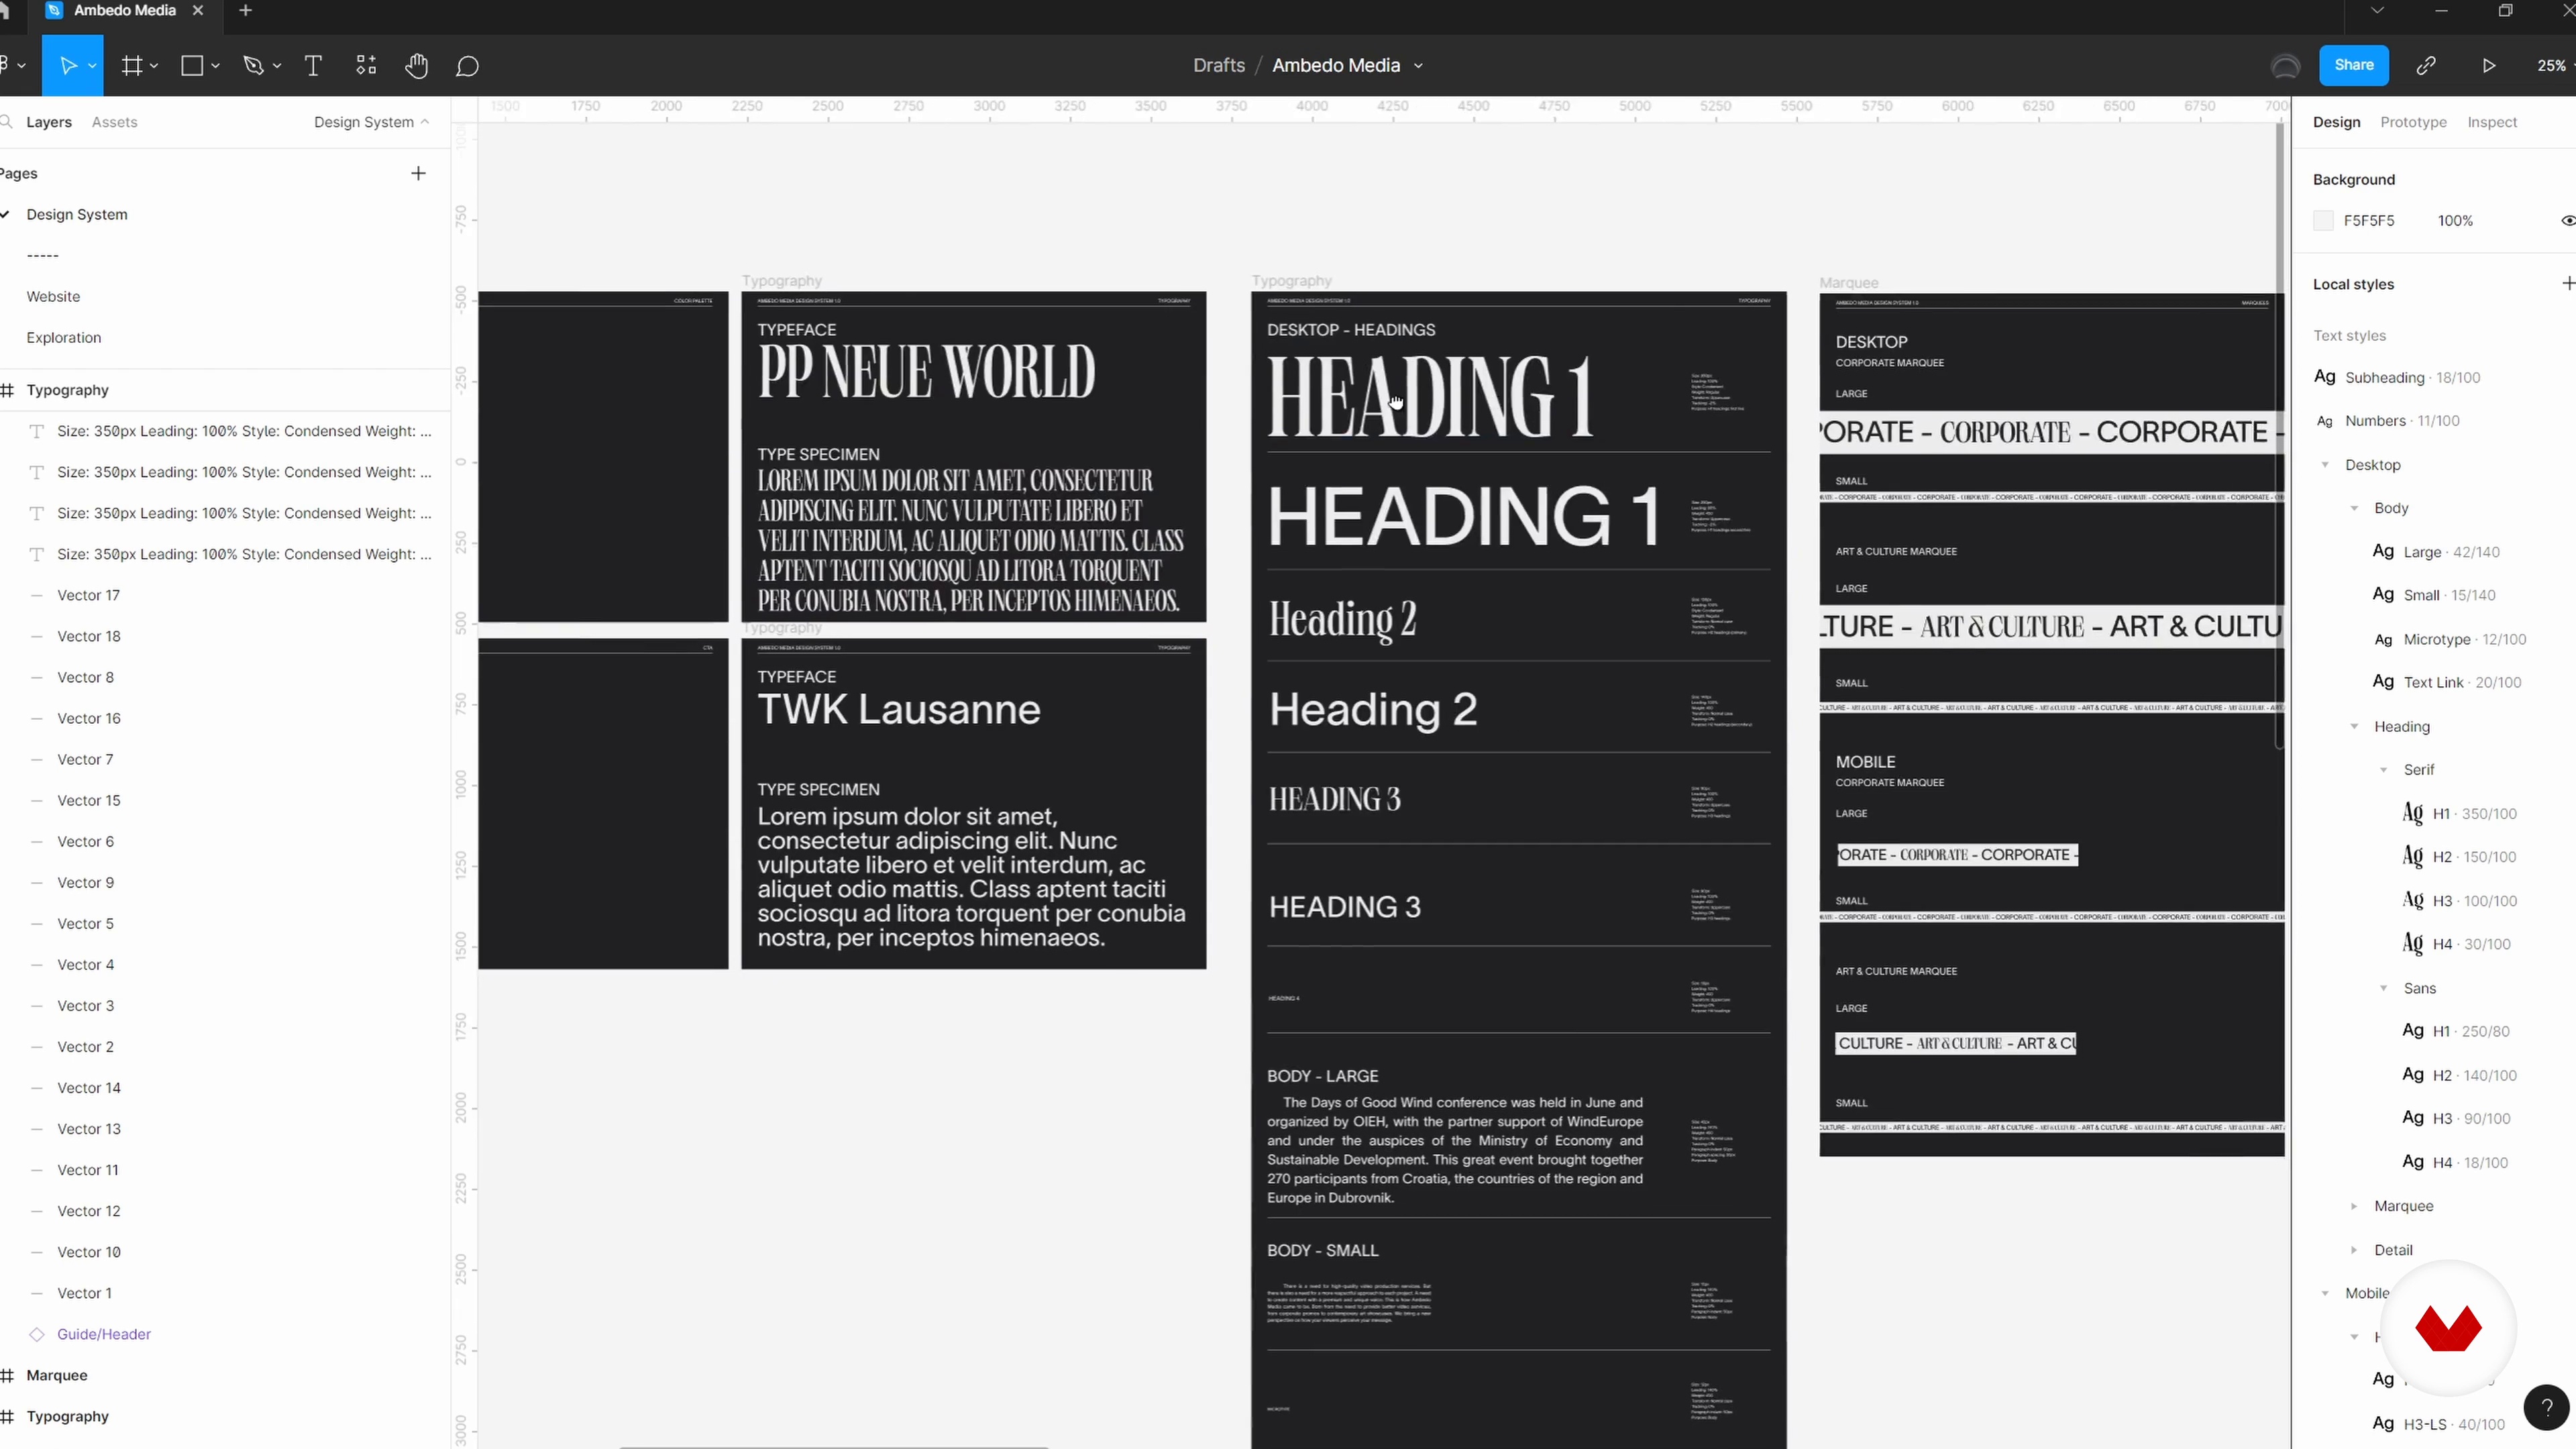Select the Numbers 11/100 text style
Viewport: 2576px width, 1449px height.
(x=2387, y=421)
